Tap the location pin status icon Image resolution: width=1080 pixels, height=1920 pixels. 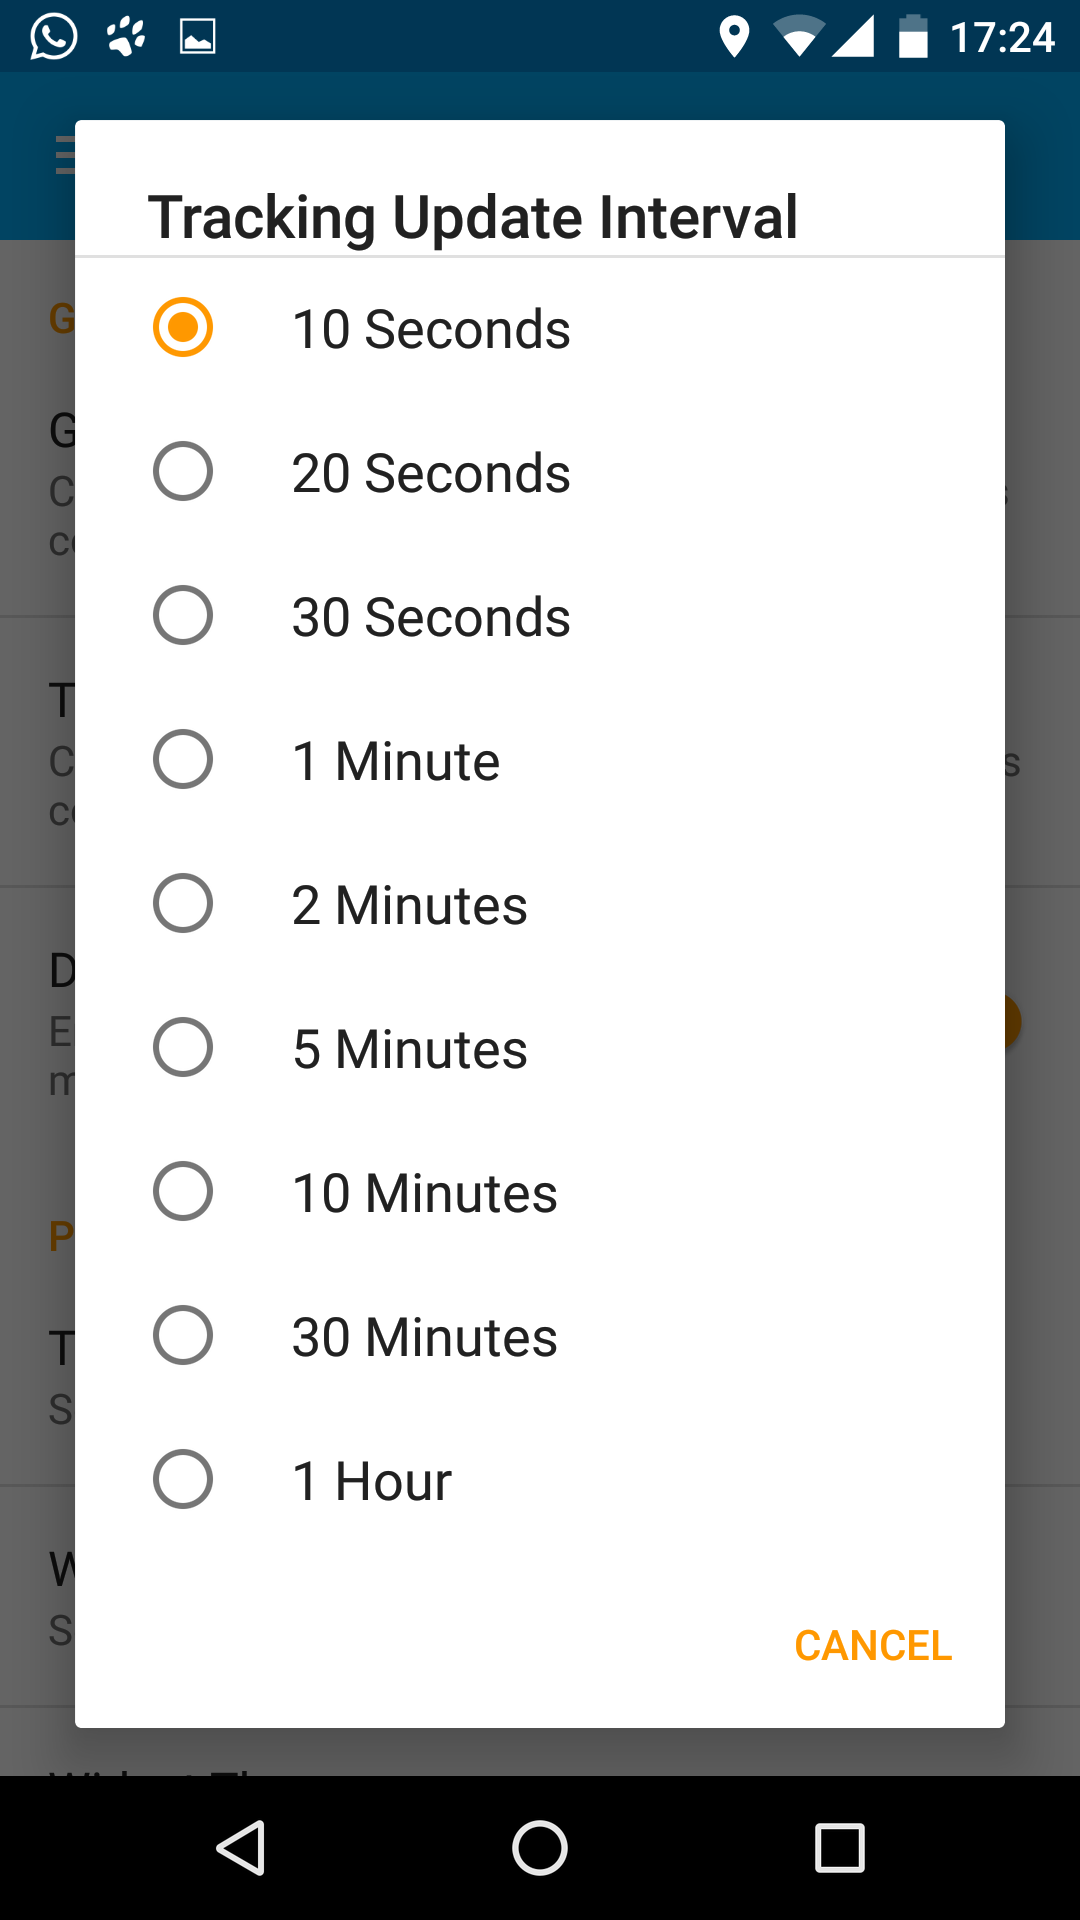(x=734, y=37)
